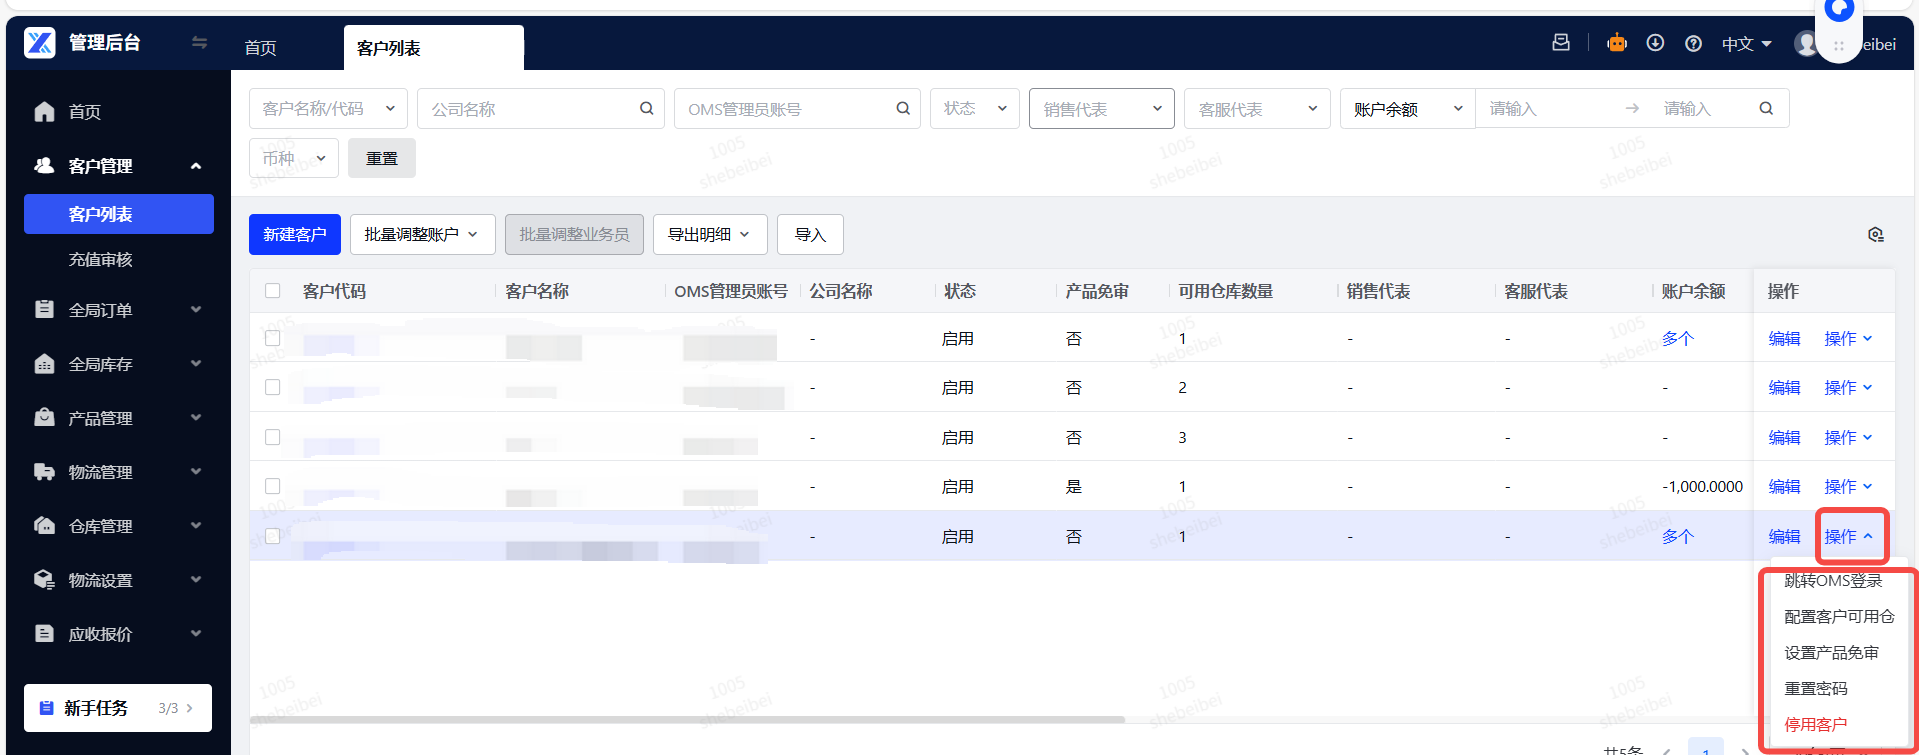Screen dimensions: 1919x755
Task: Open the 中文 language dropdown
Action: [1746, 44]
